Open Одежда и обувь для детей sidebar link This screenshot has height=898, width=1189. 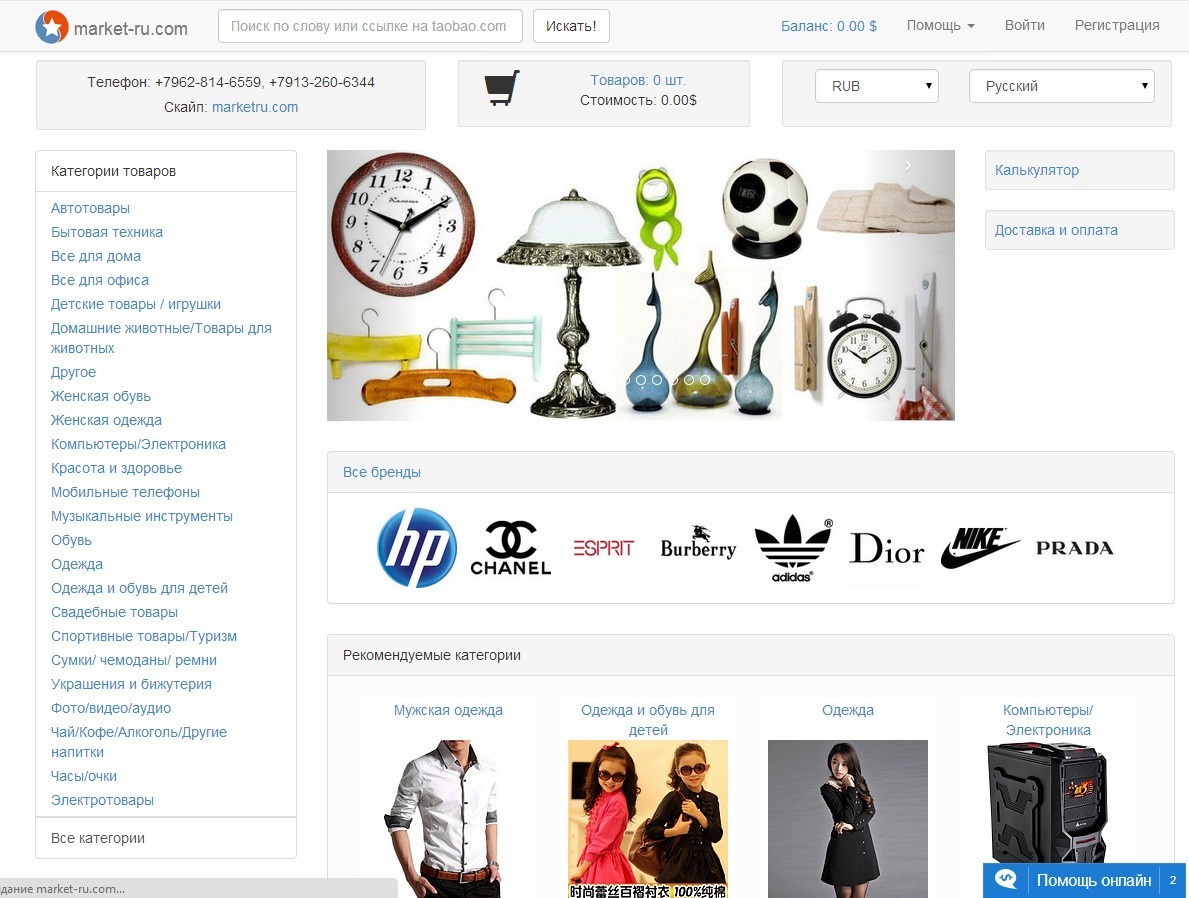coord(140,589)
